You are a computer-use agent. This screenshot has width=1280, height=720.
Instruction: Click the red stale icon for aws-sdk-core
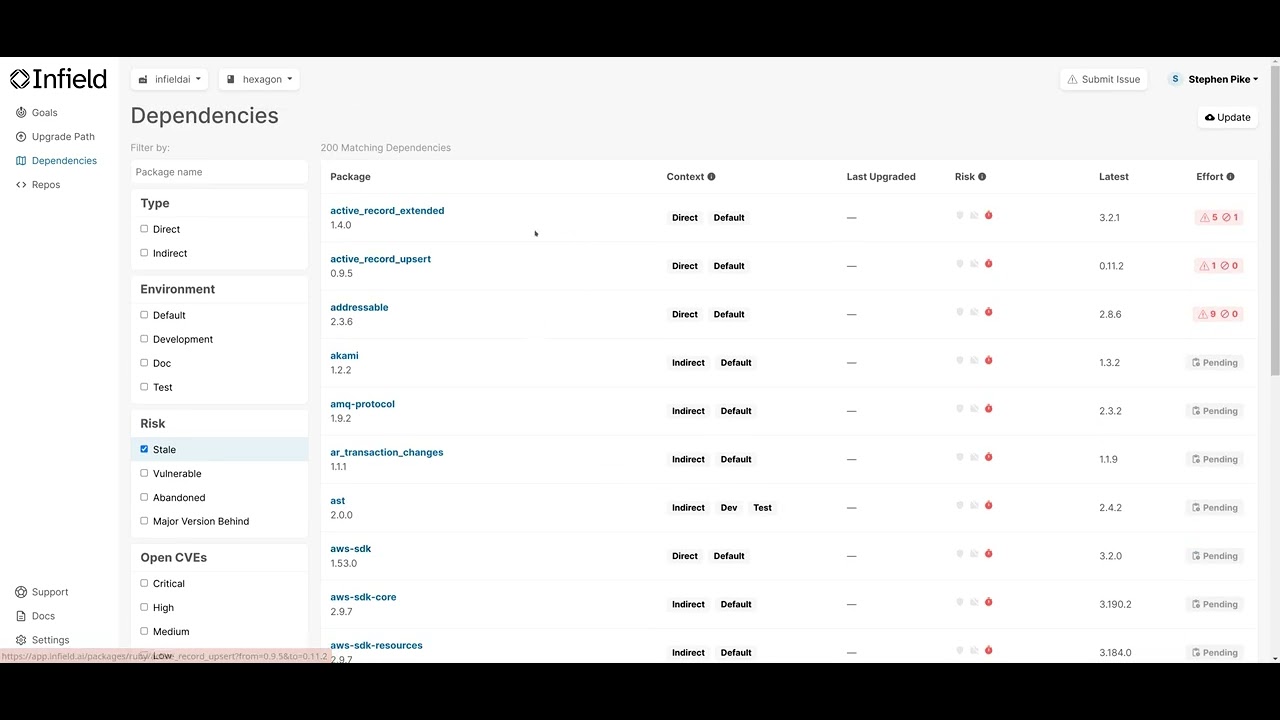988,602
